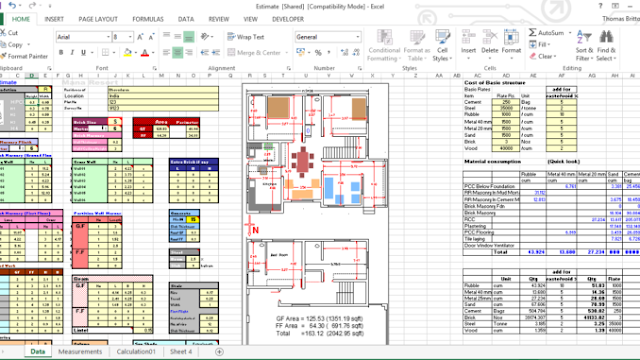Increase Decimal places
This screenshot has width=640, height=360.
tap(344, 52)
